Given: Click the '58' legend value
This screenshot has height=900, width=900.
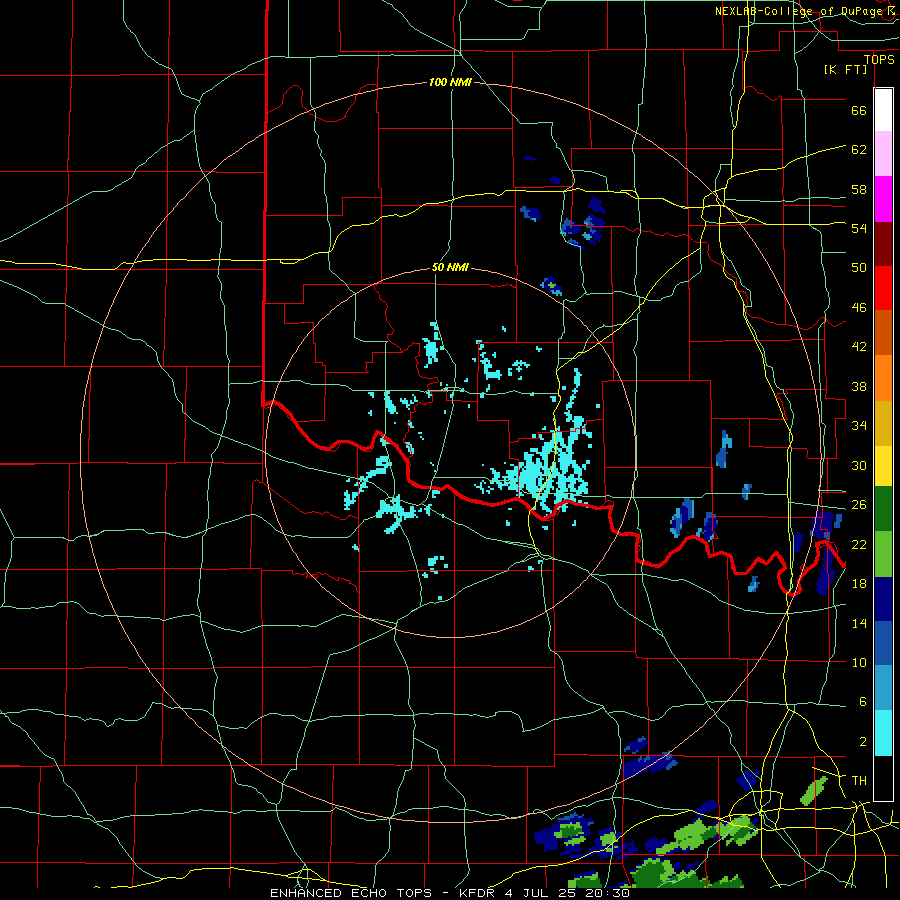Looking at the screenshot, I should [859, 189].
